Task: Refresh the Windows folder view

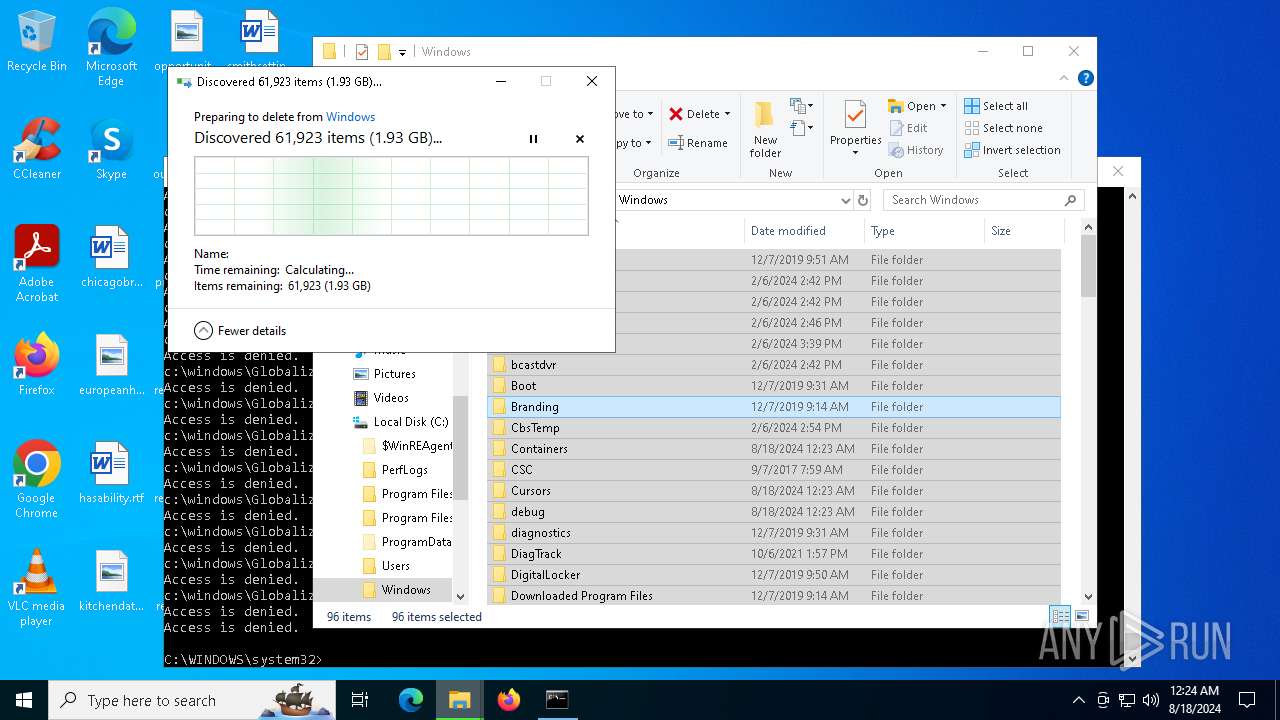Action: coord(862,200)
